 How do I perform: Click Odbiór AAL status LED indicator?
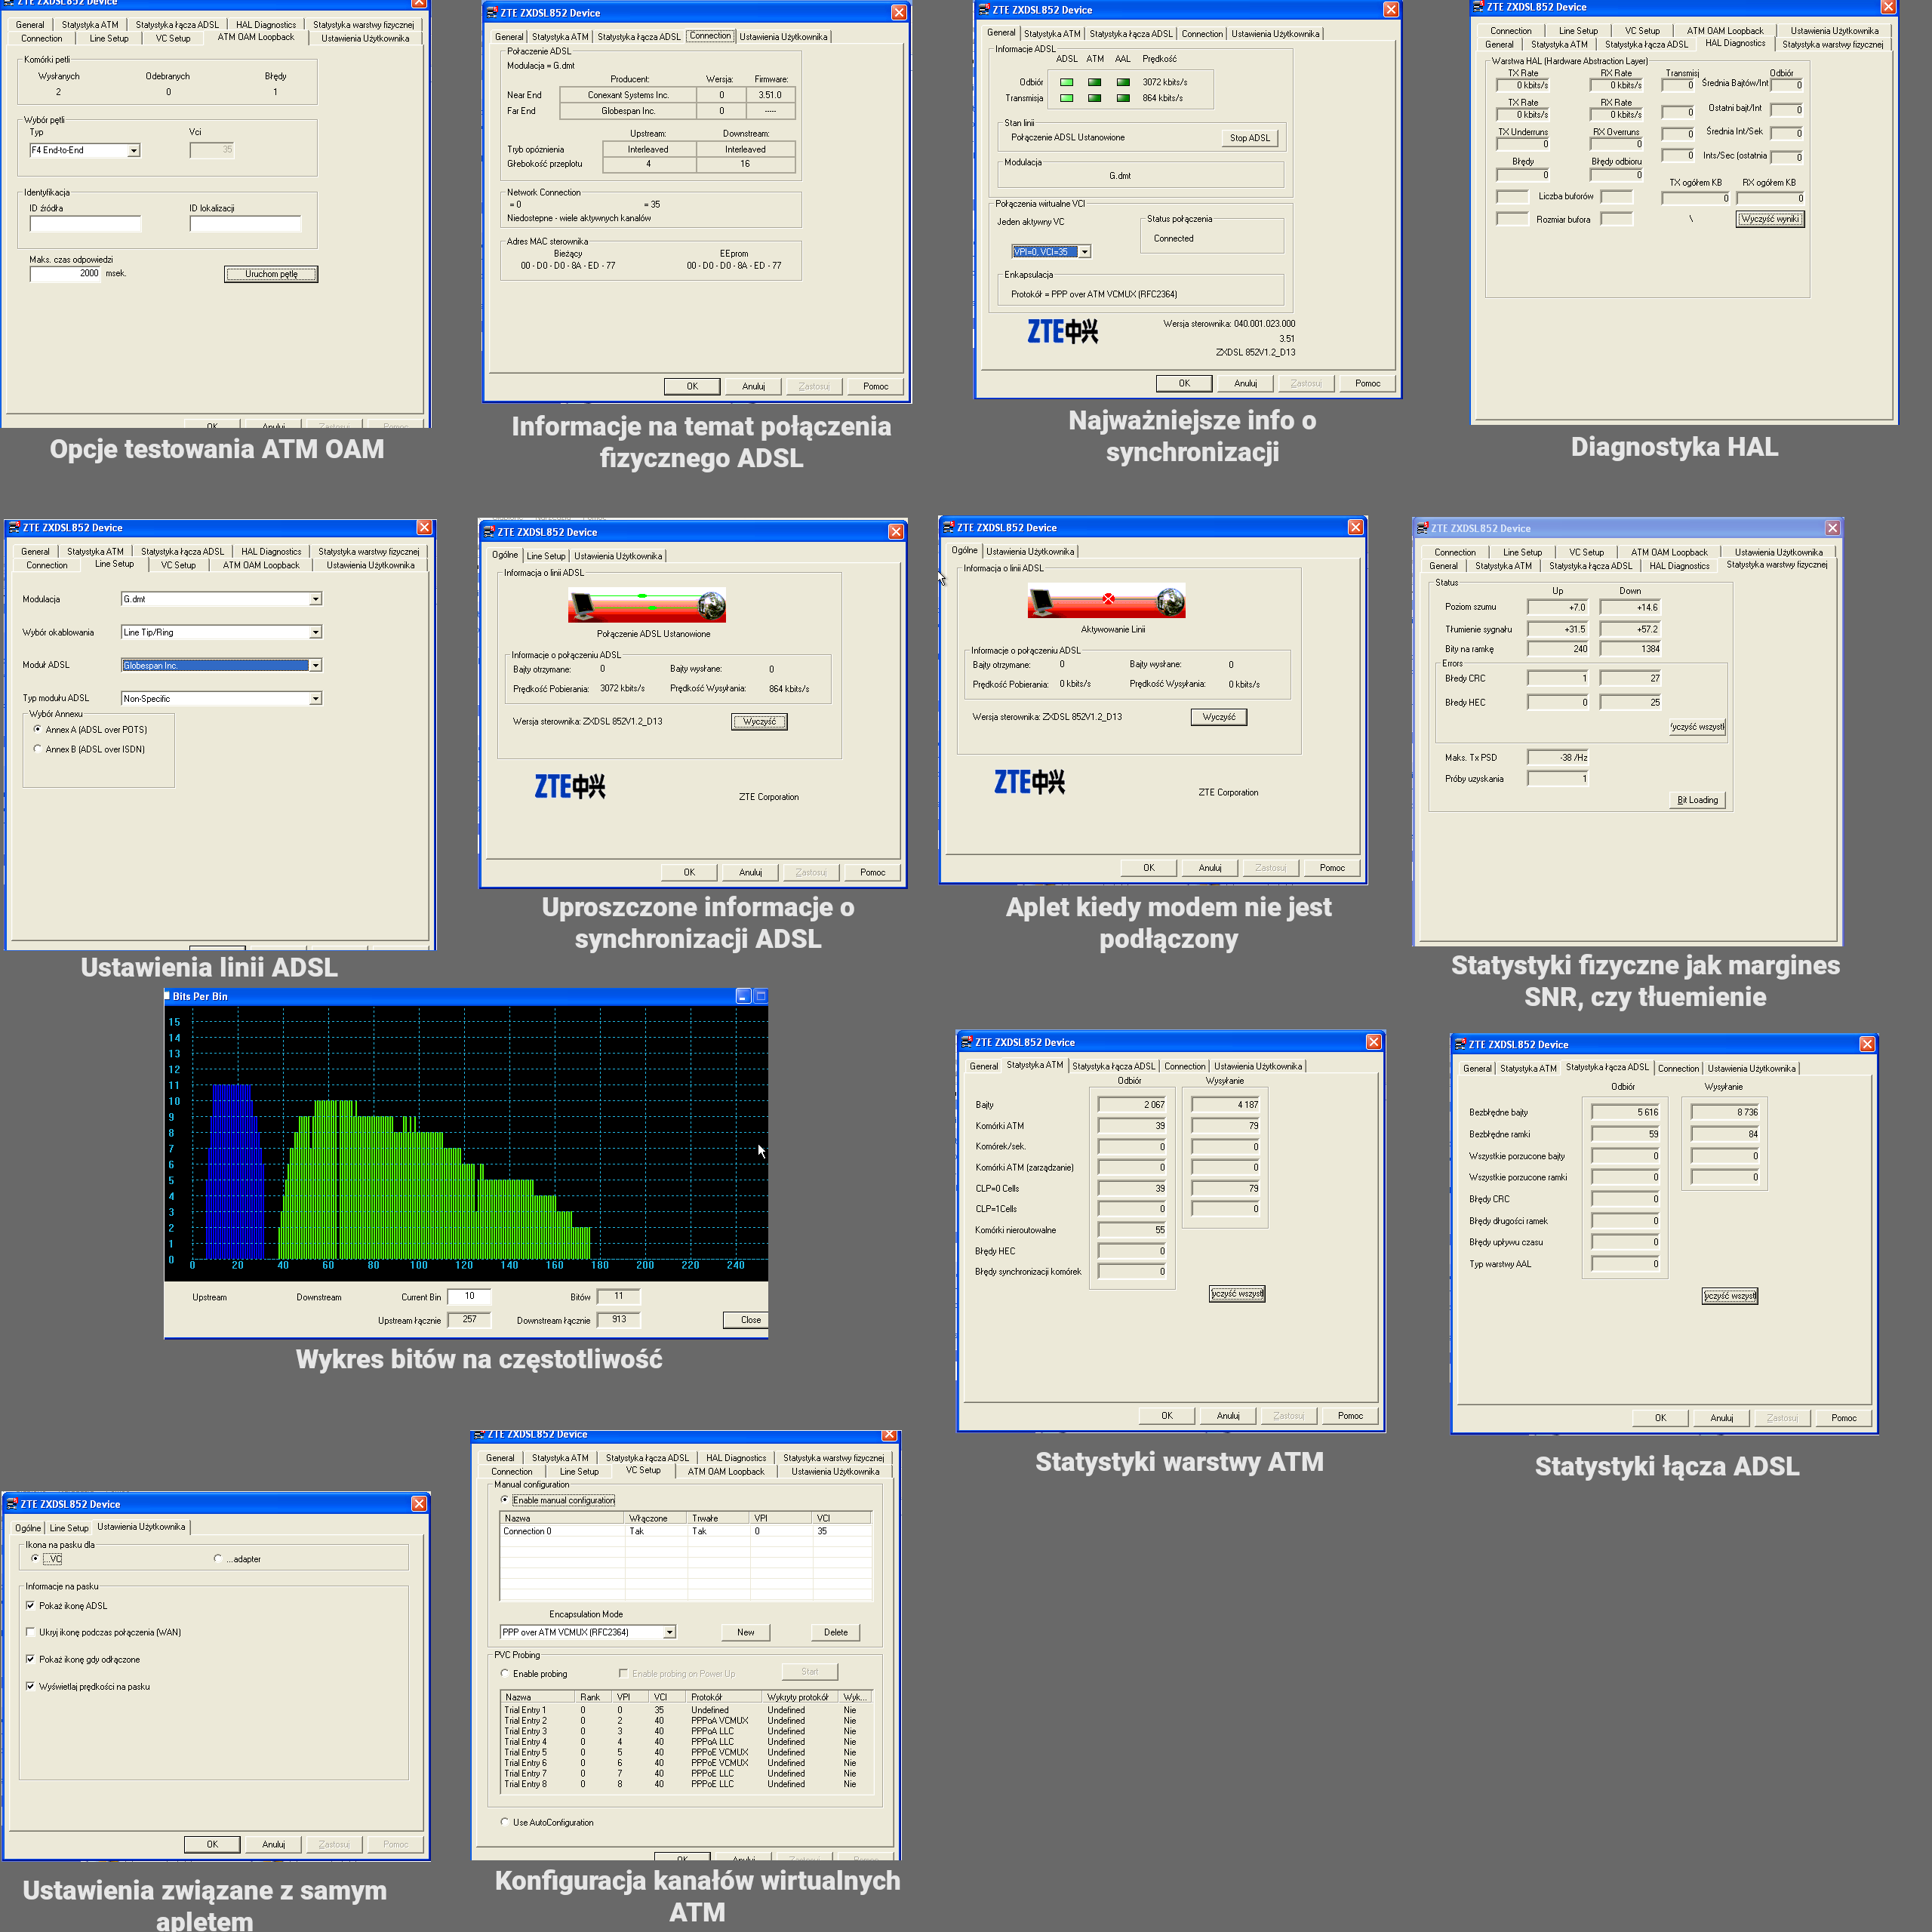[x=1123, y=82]
